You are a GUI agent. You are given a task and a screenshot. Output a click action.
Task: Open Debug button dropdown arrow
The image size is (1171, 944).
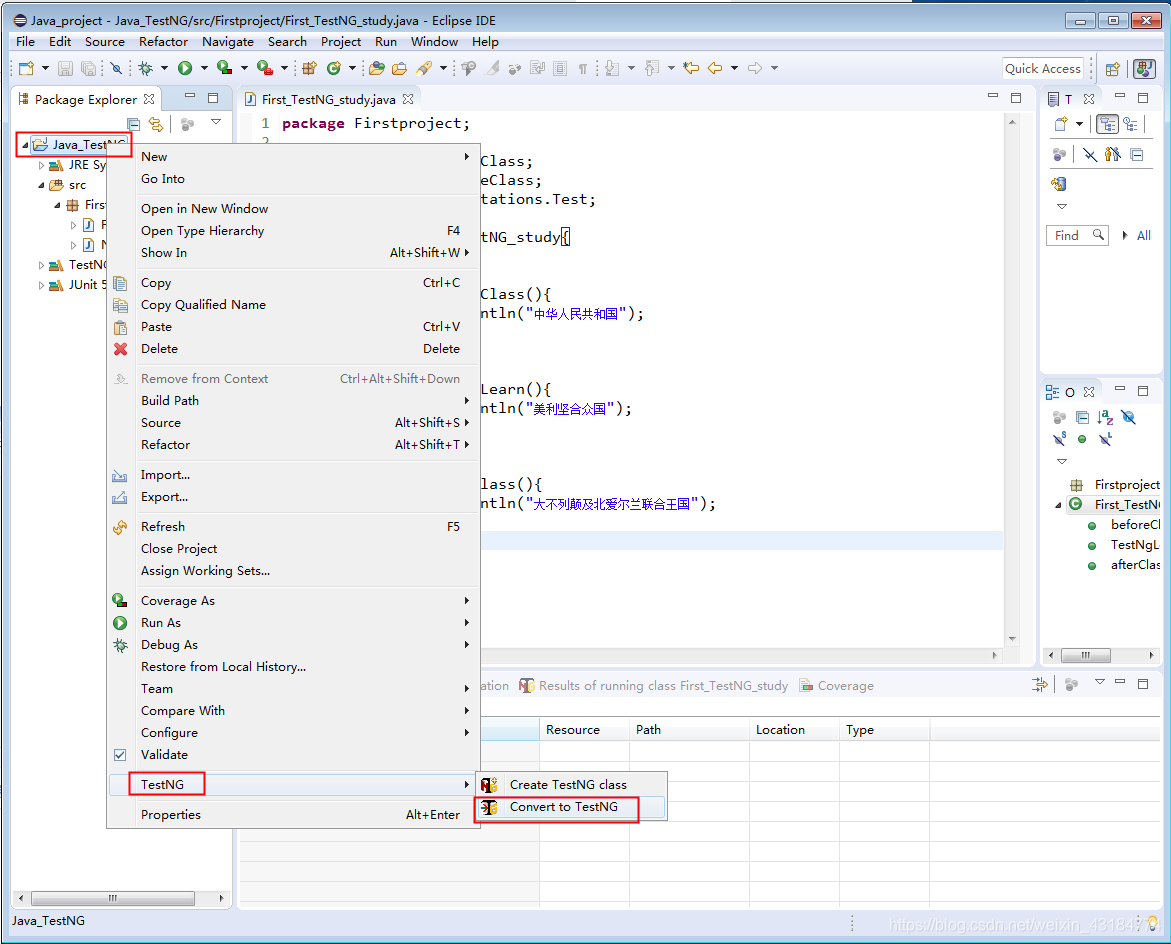pyautogui.click(x=164, y=68)
